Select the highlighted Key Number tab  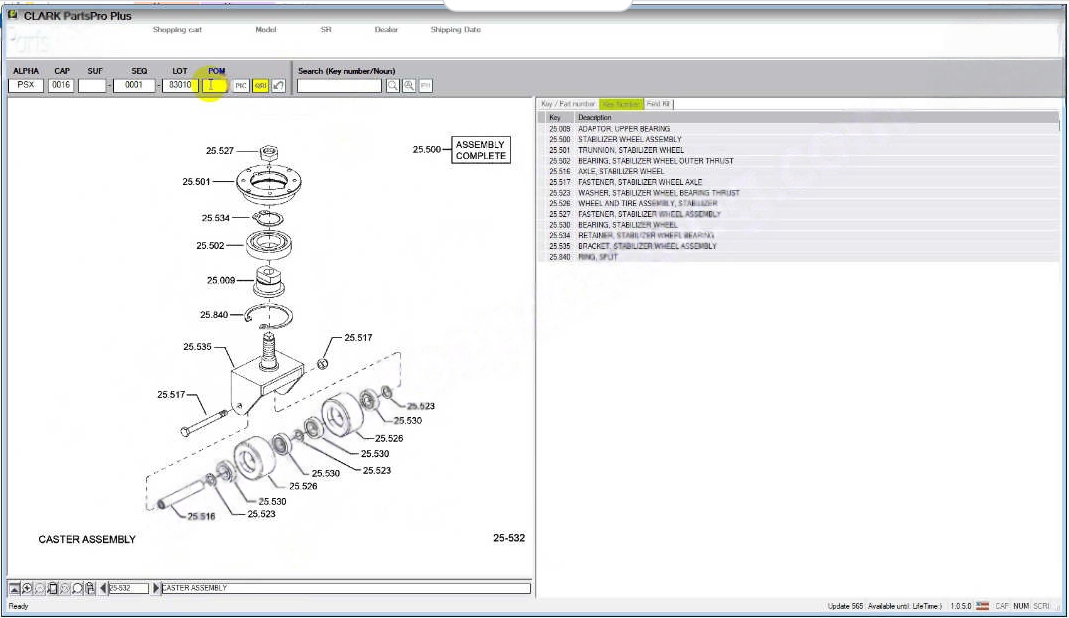click(x=620, y=104)
